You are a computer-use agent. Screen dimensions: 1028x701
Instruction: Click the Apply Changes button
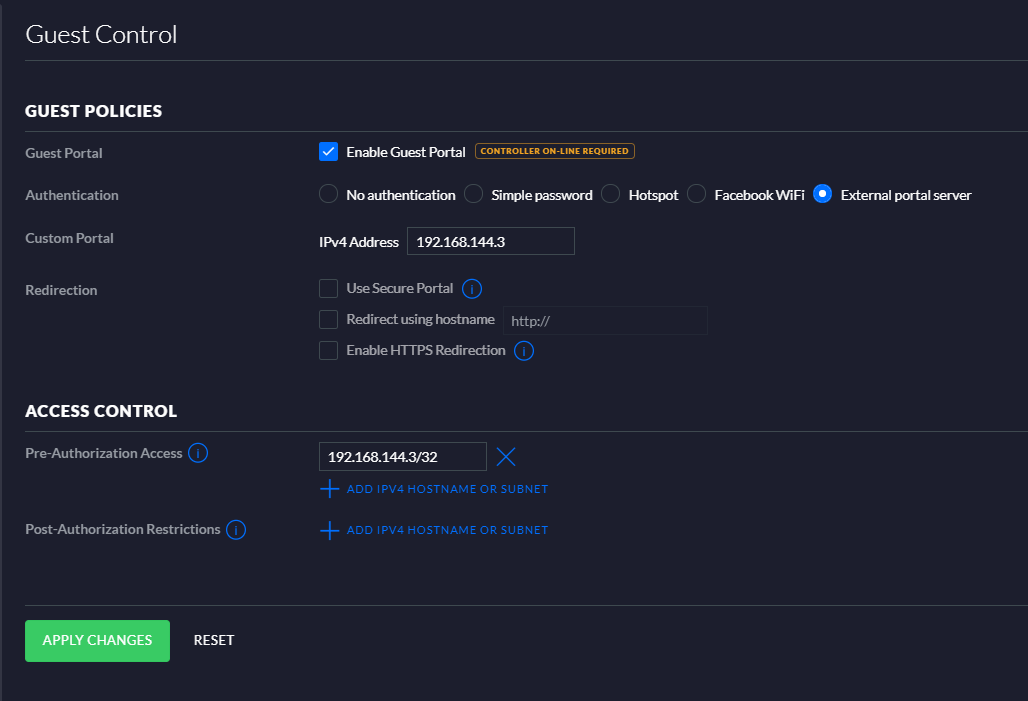tap(97, 640)
